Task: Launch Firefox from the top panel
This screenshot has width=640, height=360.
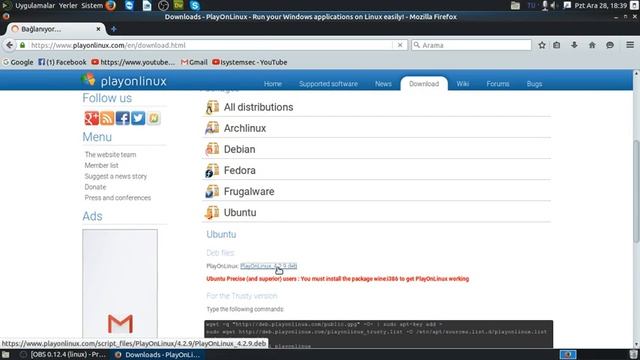Action: 111,5
